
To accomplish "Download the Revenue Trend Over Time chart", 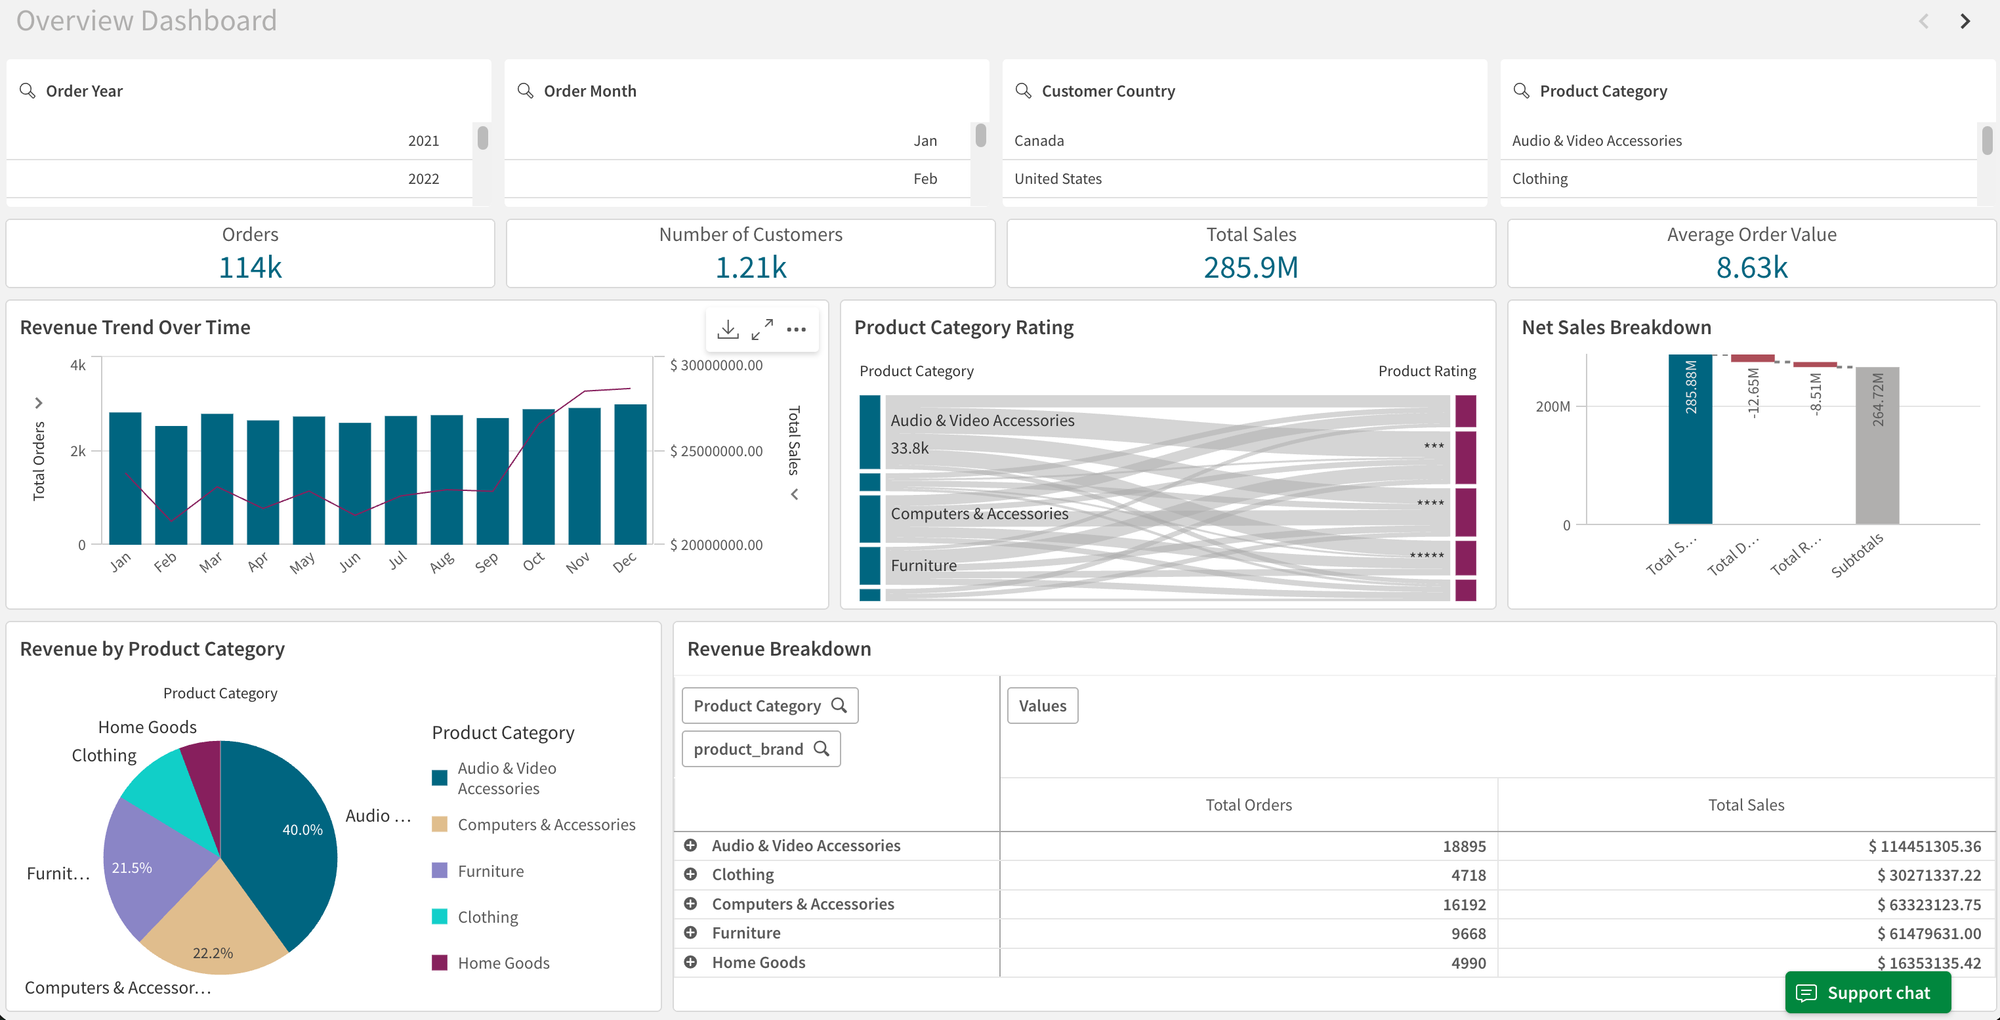I will pos(728,328).
